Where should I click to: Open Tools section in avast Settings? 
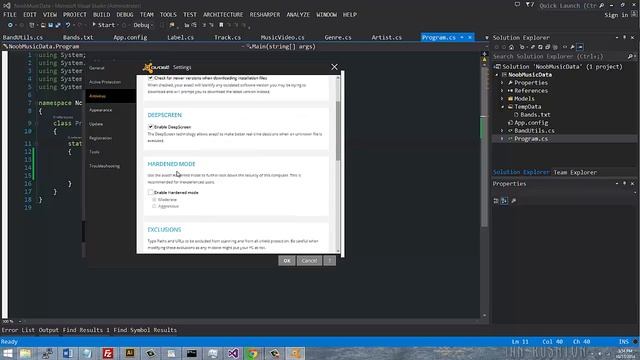tap(94, 152)
